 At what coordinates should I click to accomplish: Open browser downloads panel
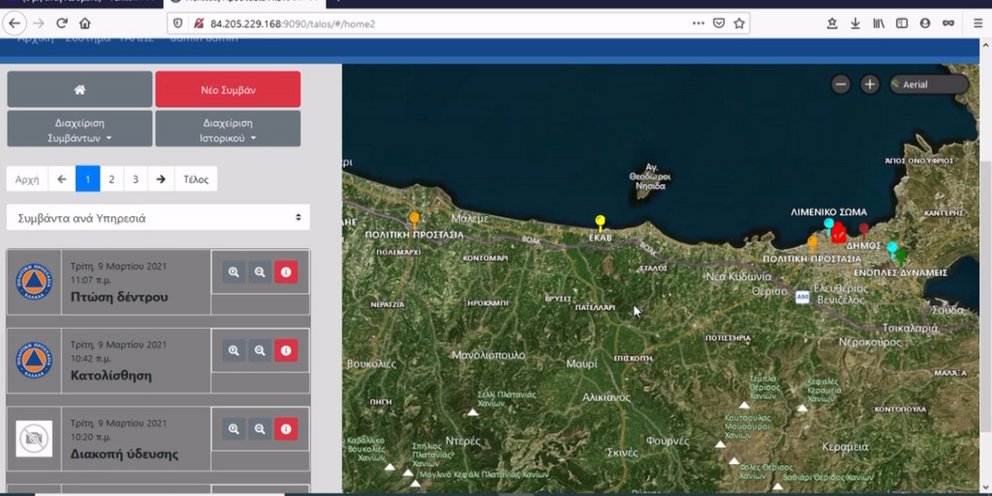coord(855,23)
